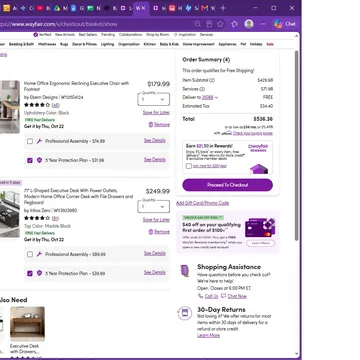360x360 pixels.
Task: Switch to the Gmail browser tab
Action: click(x=205, y=8)
